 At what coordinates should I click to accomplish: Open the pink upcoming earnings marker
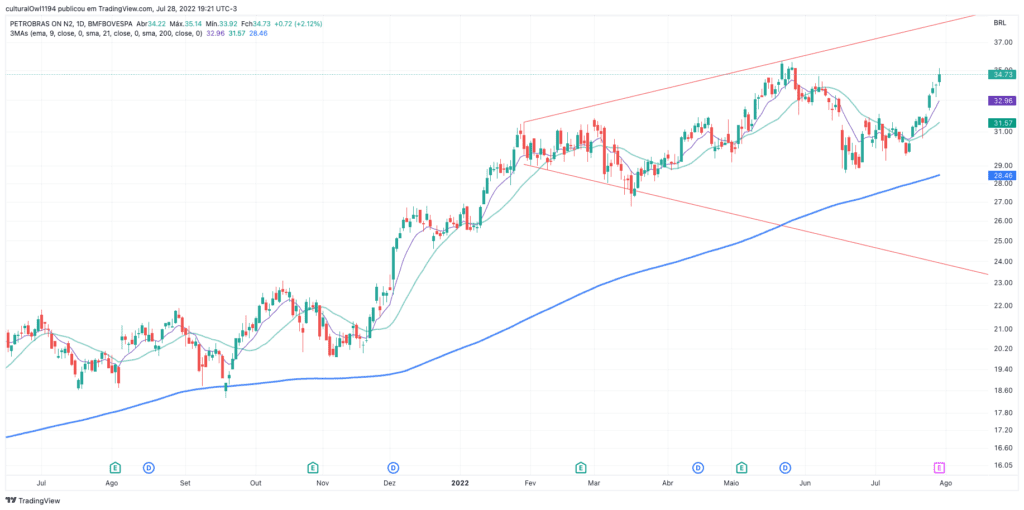click(939, 468)
